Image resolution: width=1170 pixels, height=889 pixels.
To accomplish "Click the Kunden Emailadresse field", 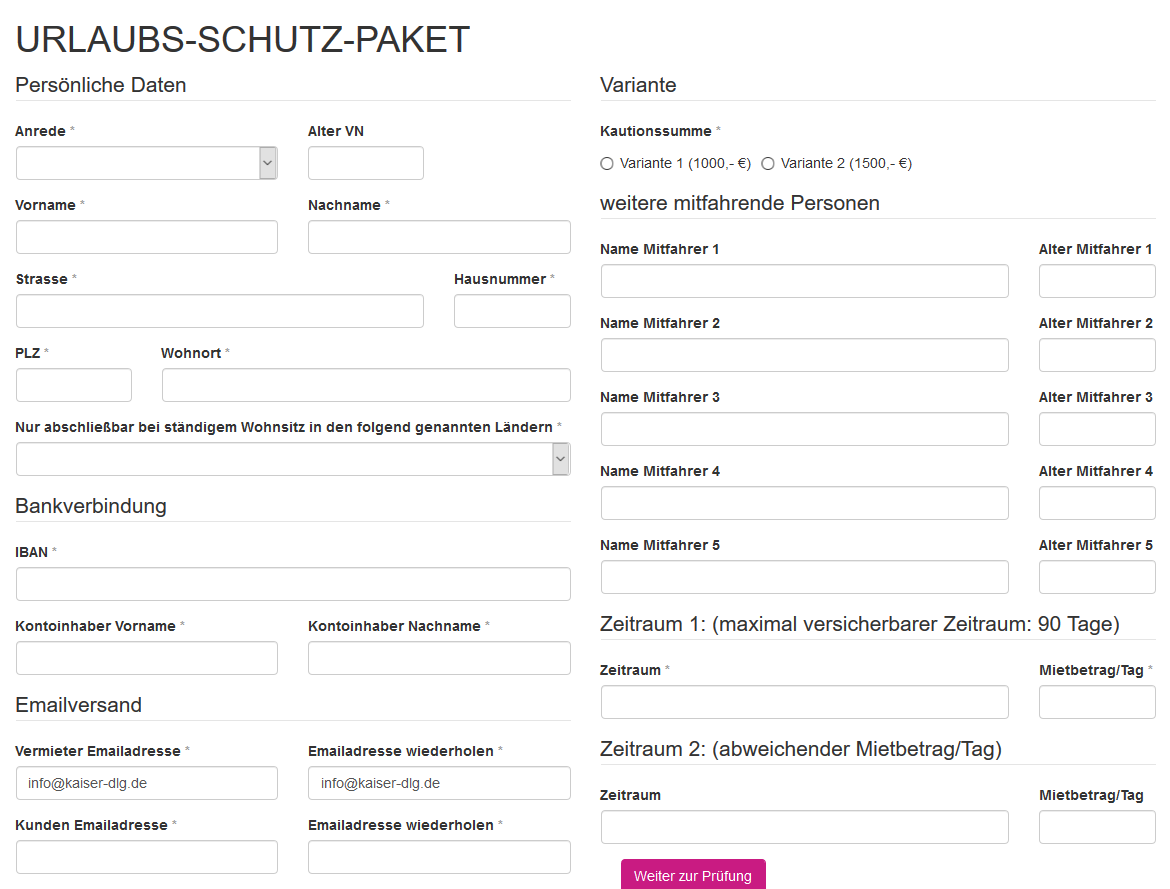I will pos(147,857).
